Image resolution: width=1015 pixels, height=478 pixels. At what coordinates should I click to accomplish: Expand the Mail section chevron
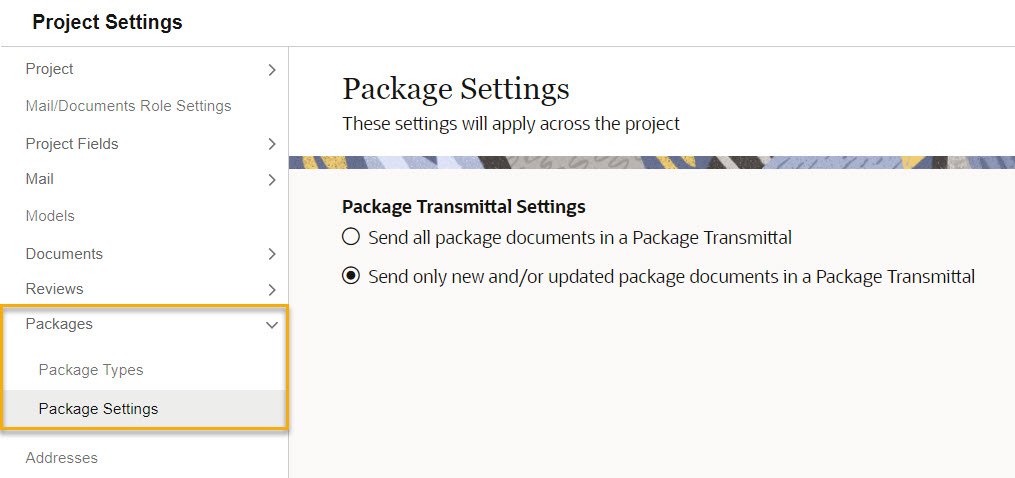272,180
